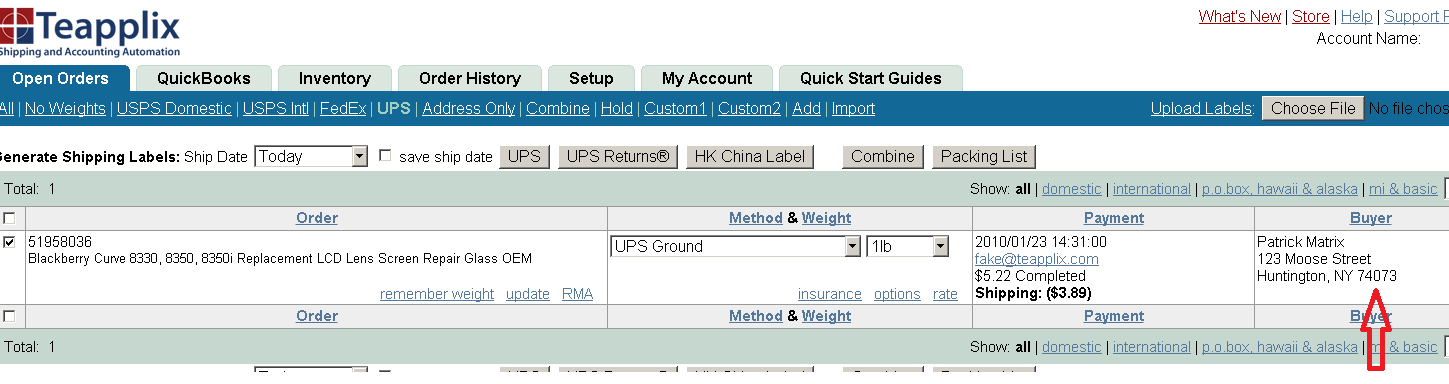
Task: Sort by Method in top header
Action: tap(756, 218)
